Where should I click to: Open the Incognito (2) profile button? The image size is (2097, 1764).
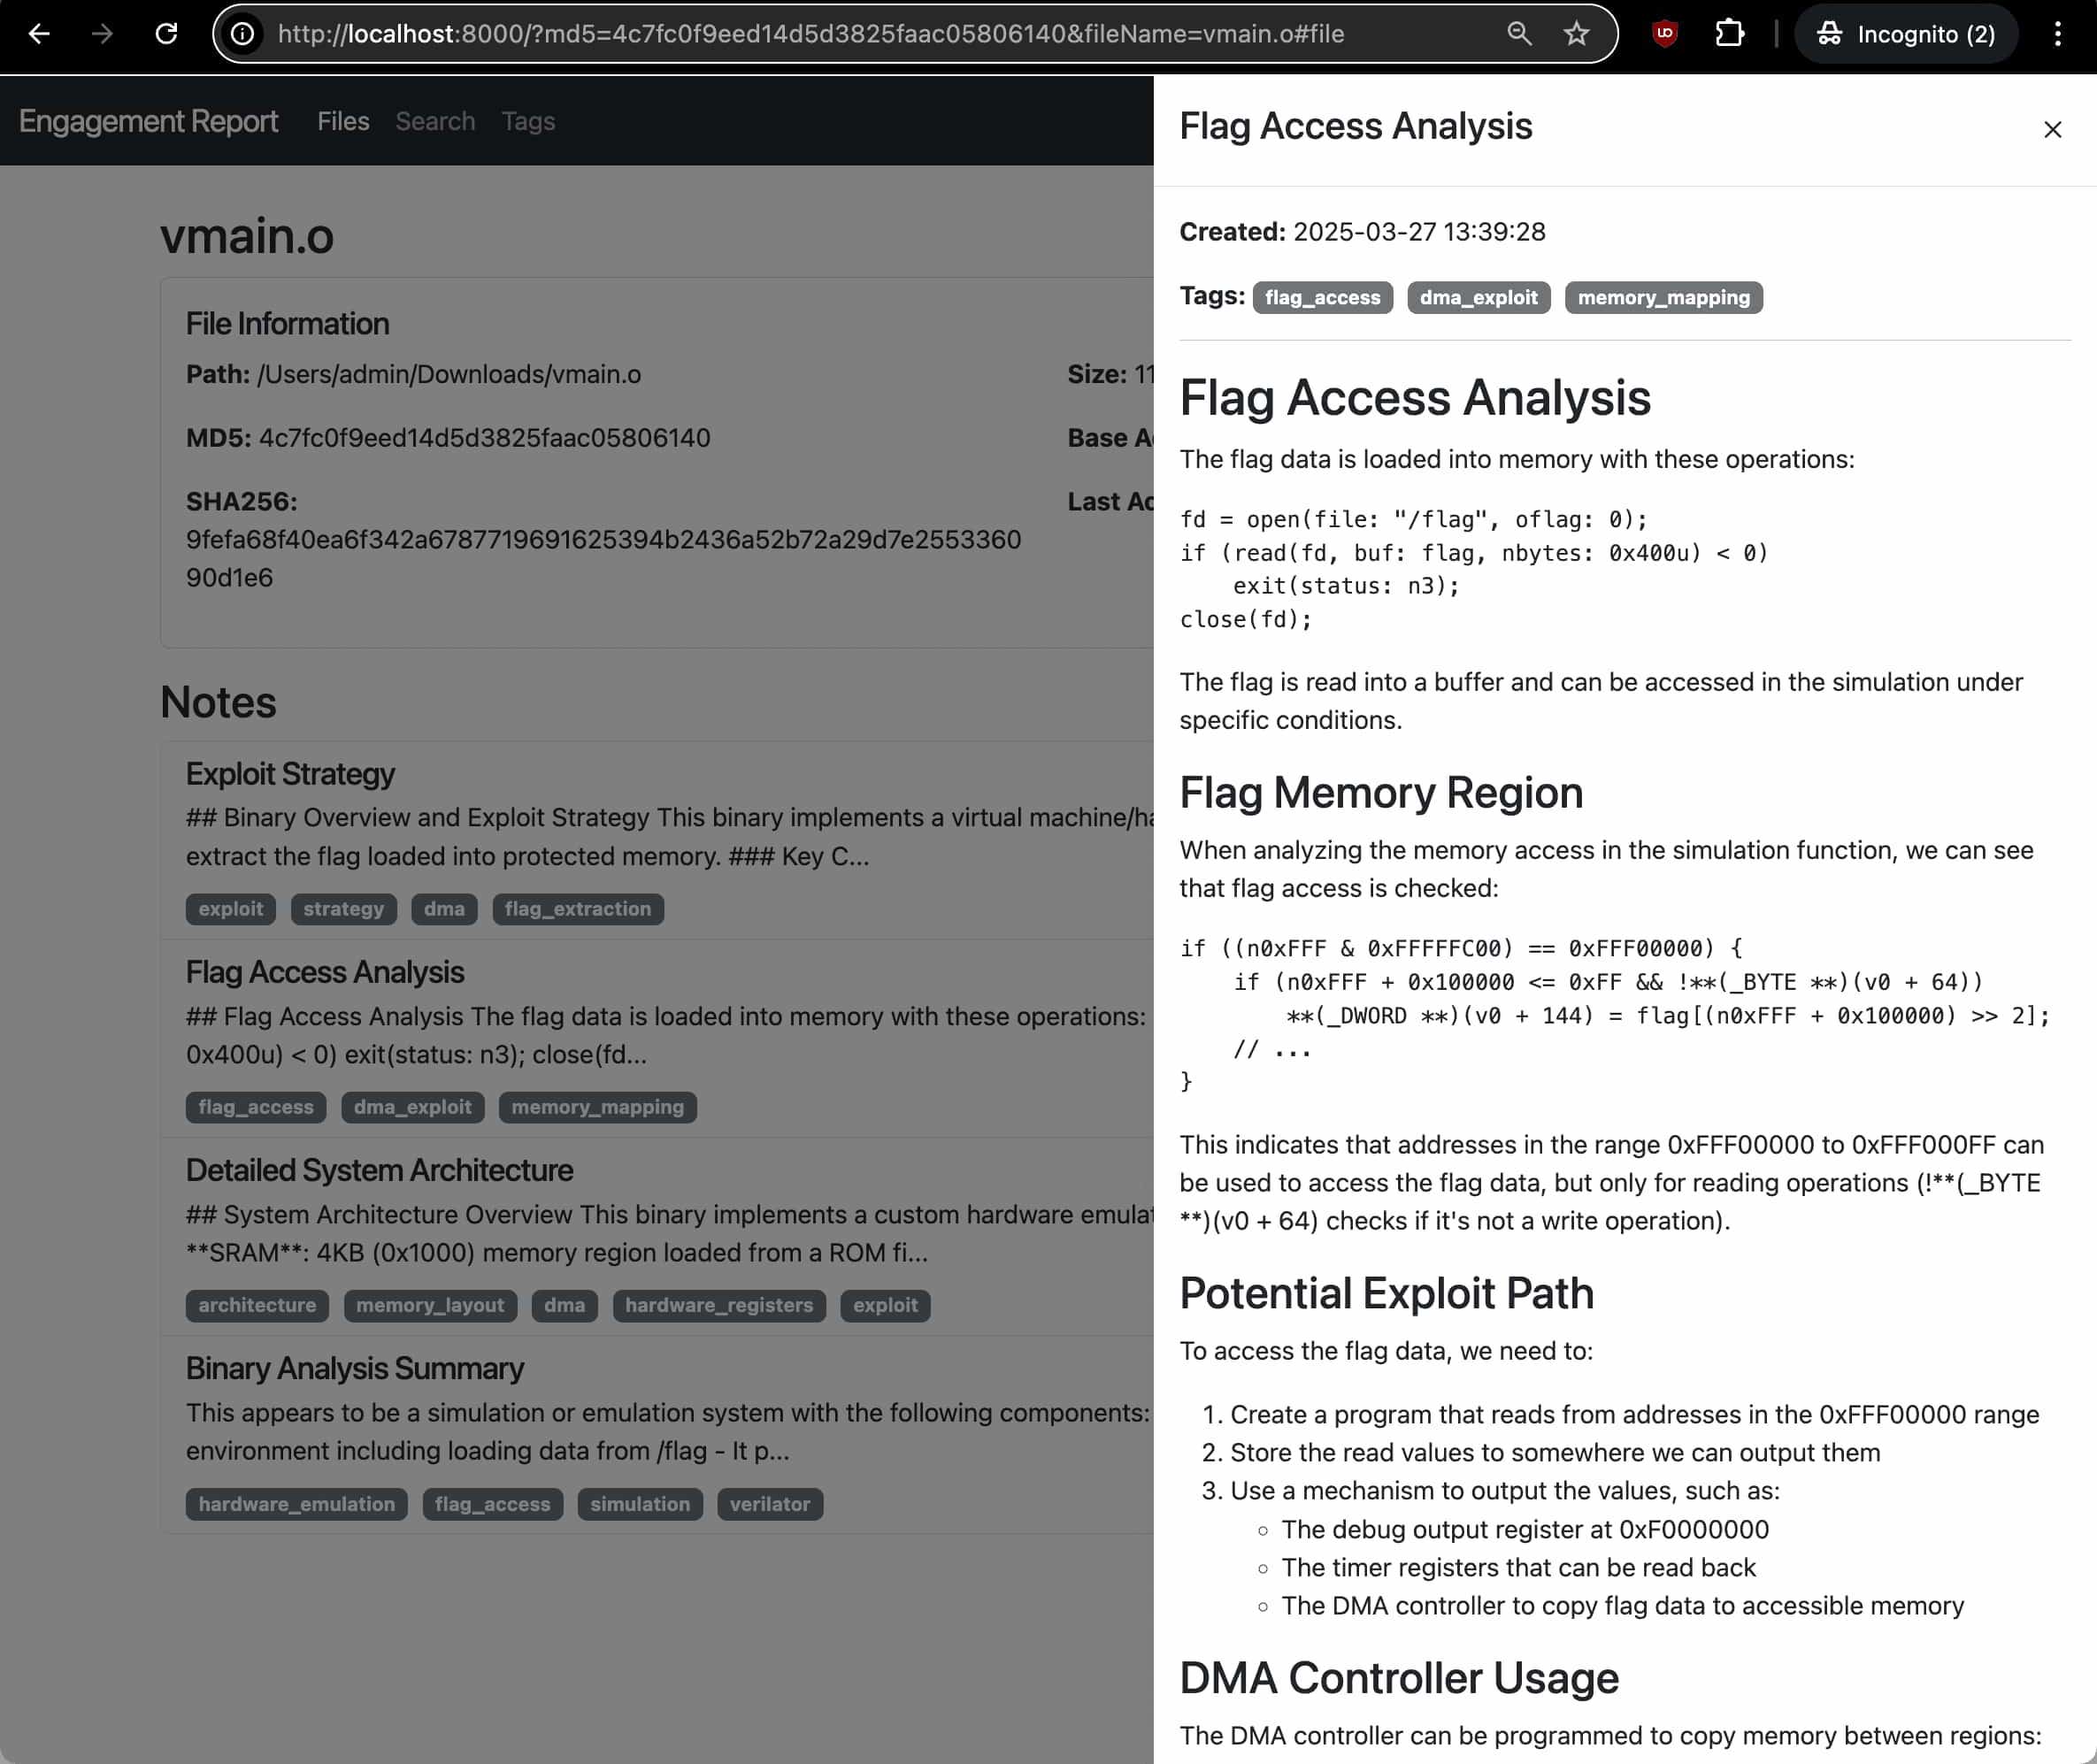1906,34
